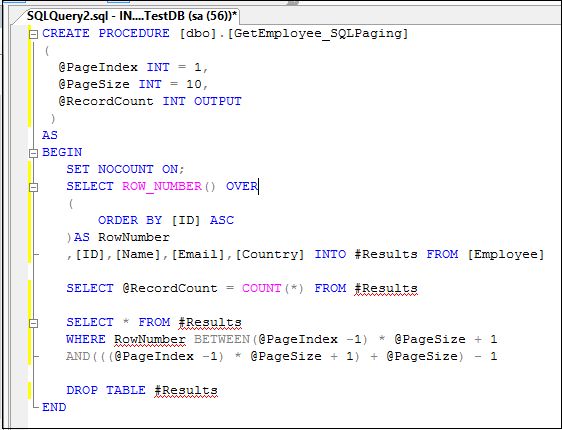The image size is (562, 430).
Task: Click the AND keyword on the last condition line
Action: pos(78,356)
